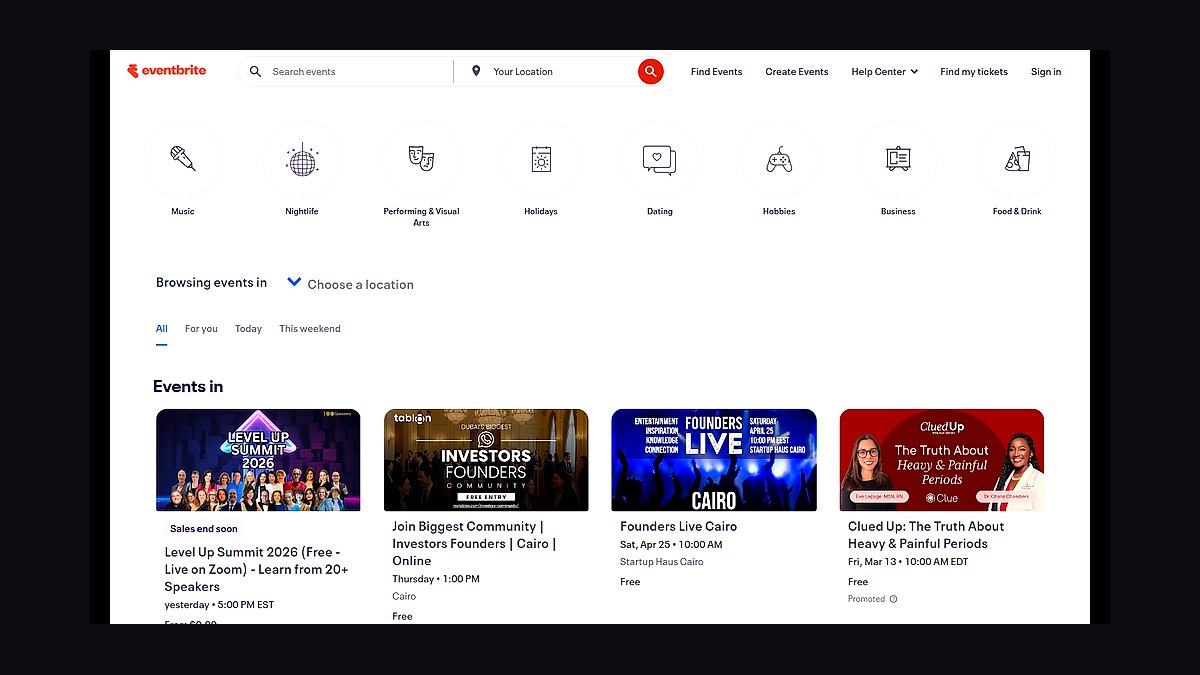Open Clued Up: The Truth About title
The image size is (1200, 675).
(926, 535)
